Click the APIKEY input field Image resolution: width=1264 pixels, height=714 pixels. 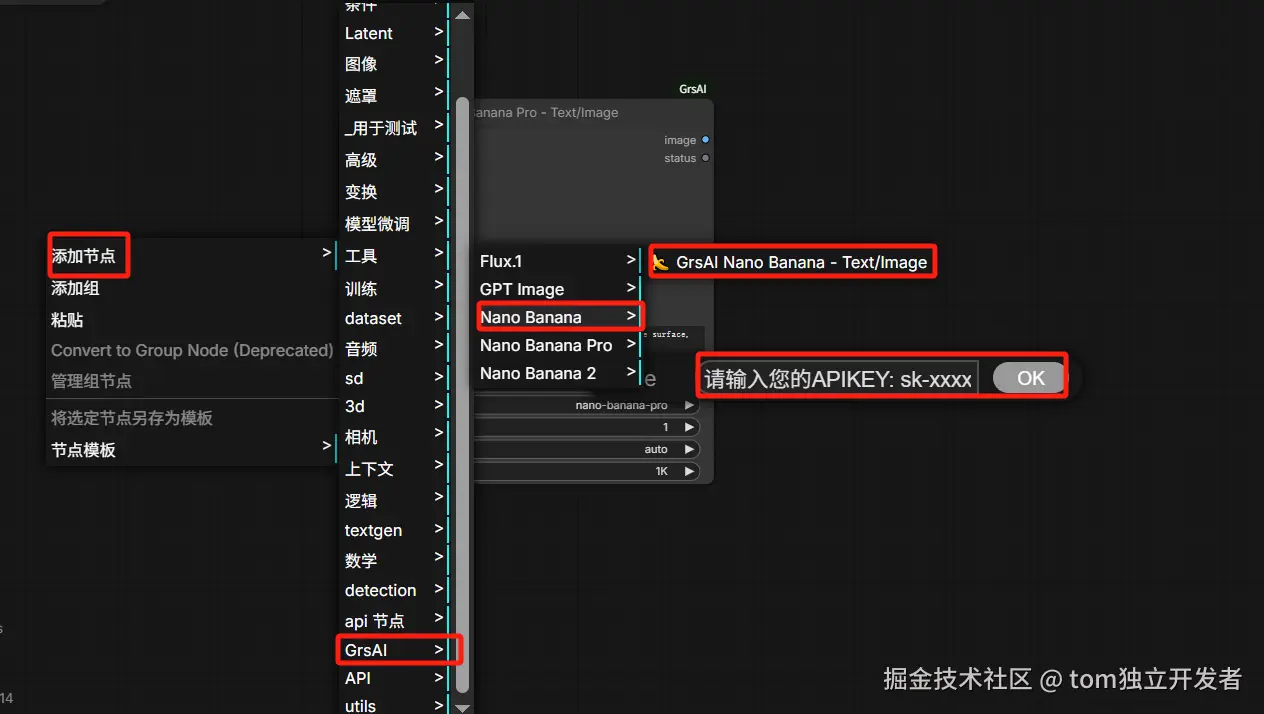coord(838,379)
